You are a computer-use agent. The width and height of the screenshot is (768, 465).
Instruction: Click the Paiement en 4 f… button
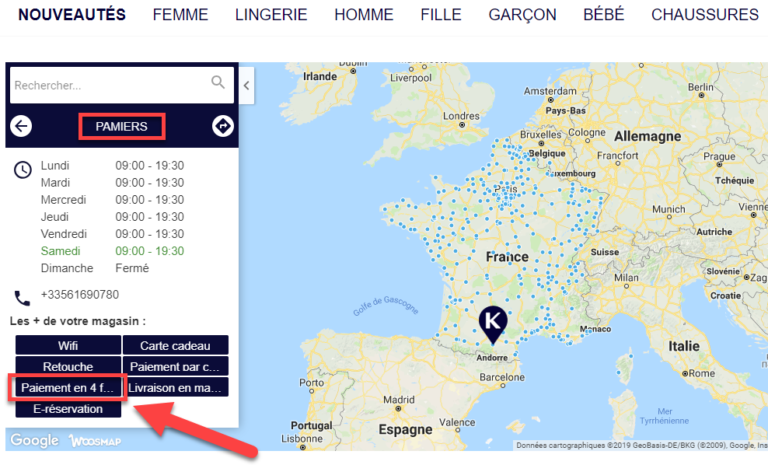click(68, 388)
